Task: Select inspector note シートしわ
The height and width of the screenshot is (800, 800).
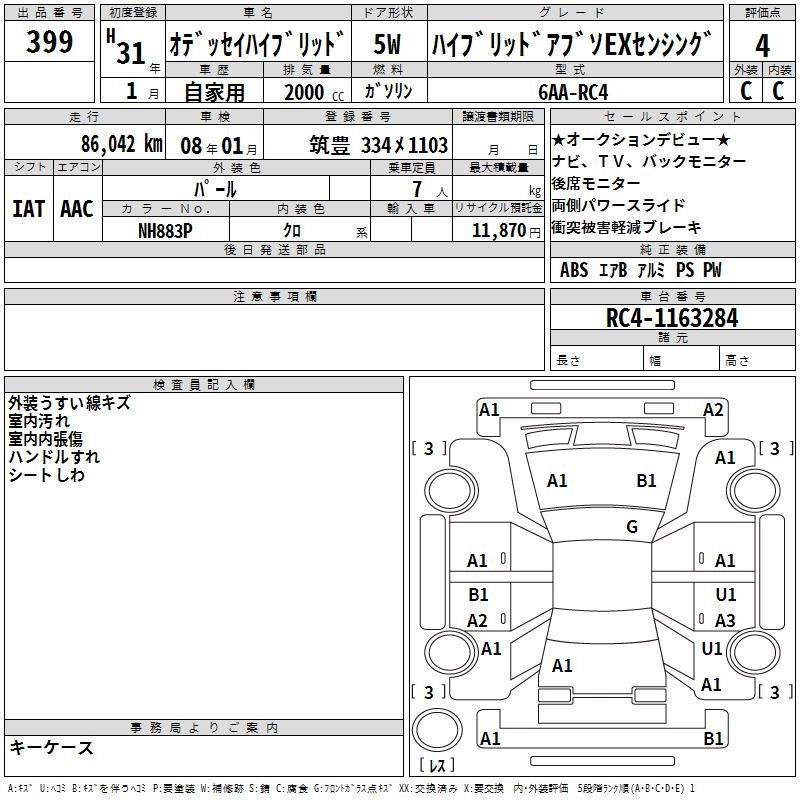Action: [46, 475]
